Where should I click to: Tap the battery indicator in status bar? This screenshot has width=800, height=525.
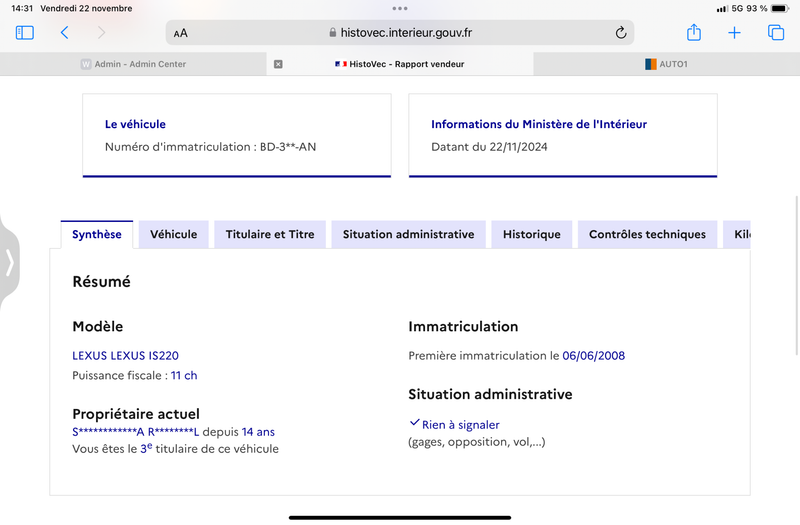tap(780, 9)
